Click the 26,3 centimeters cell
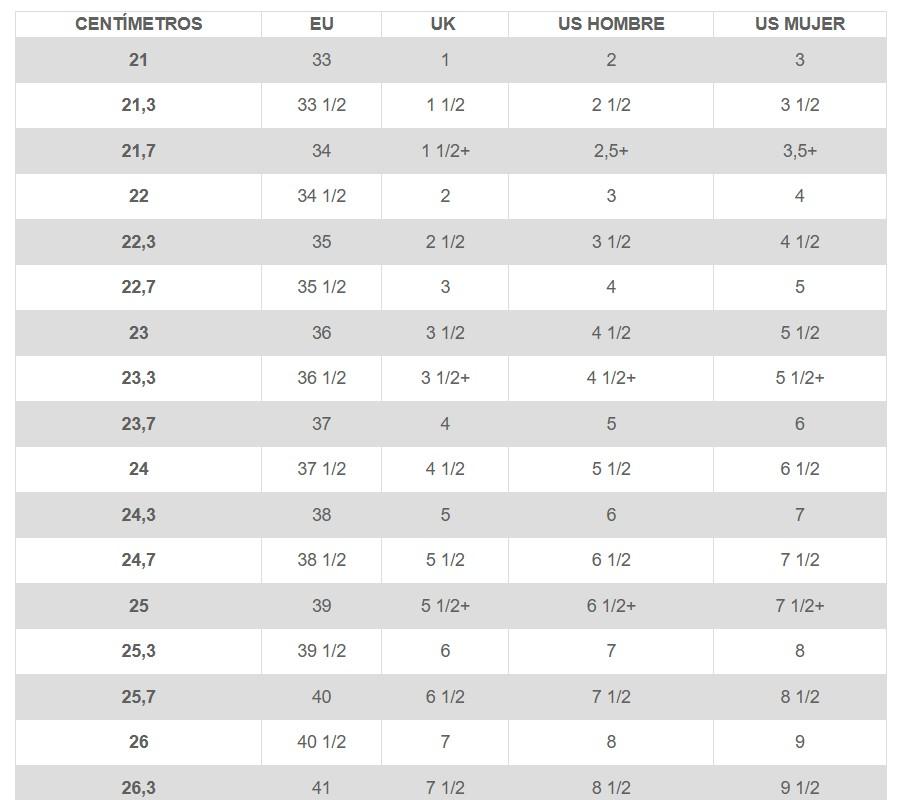The height and width of the screenshot is (800, 902). click(138, 788)
